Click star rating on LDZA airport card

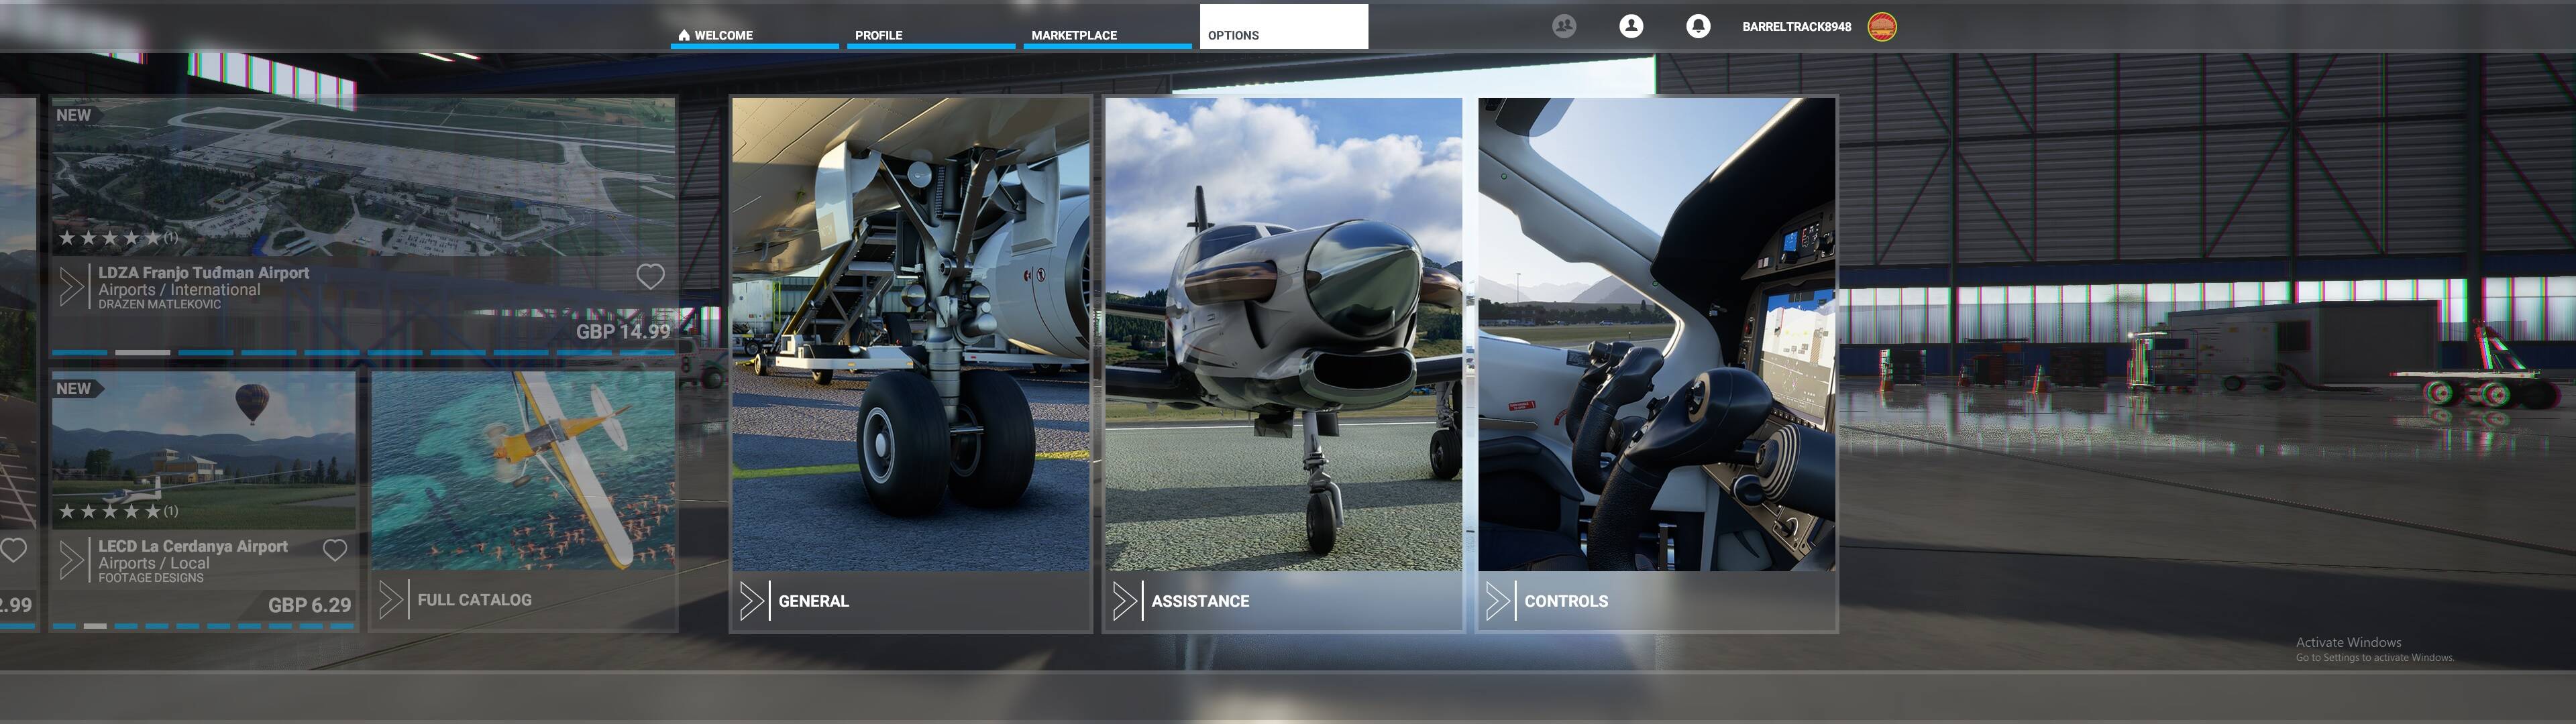118,238
